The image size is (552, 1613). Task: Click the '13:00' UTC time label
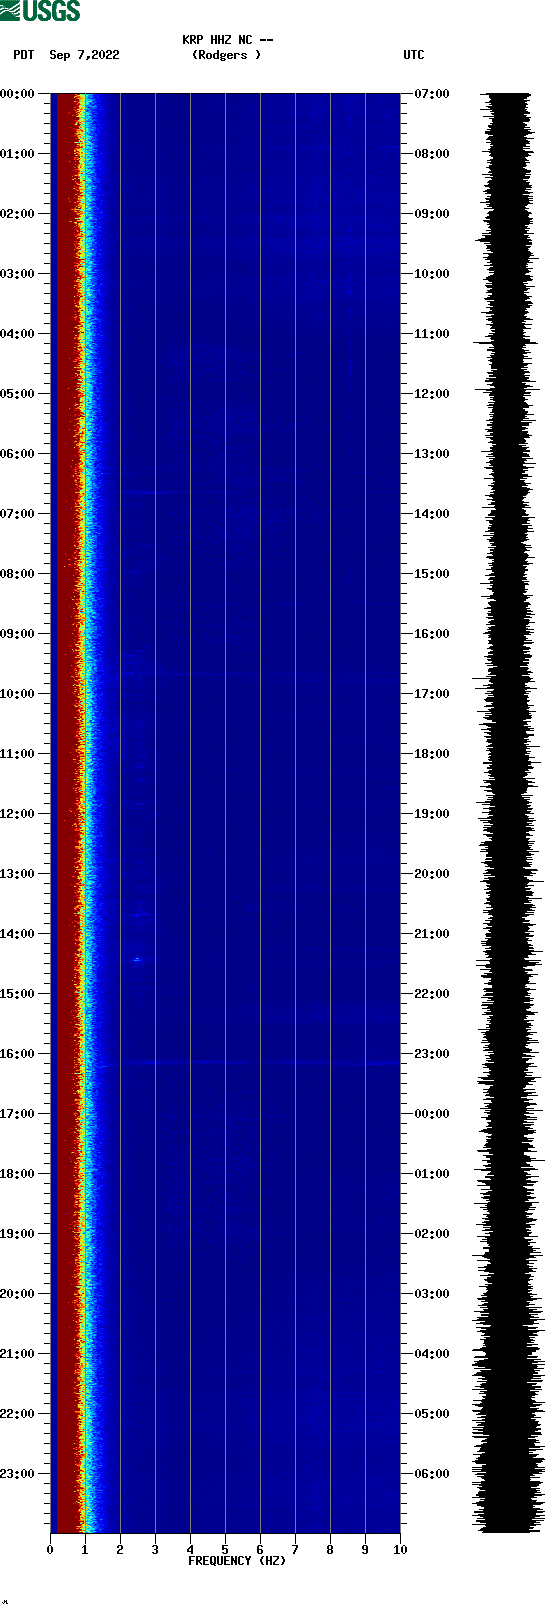pyautogui.click(x=432, y=454)
